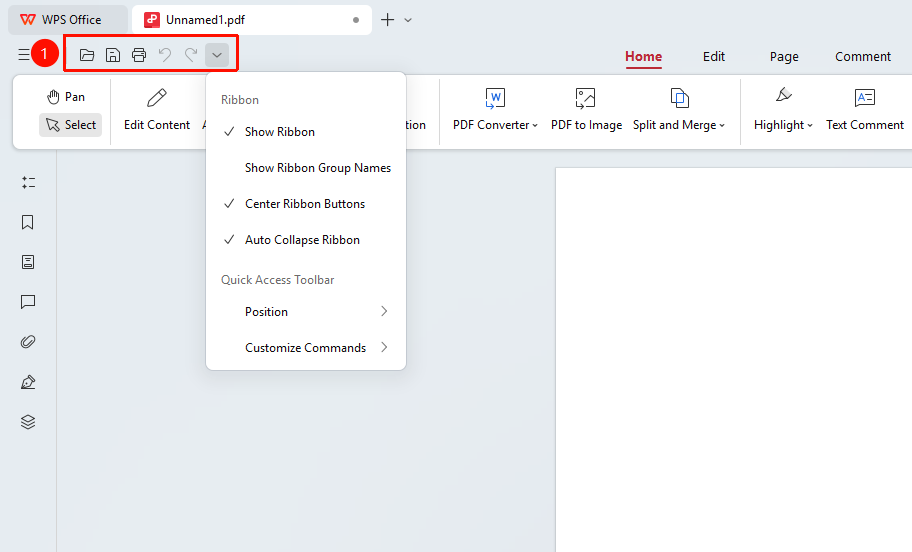Viewport: 912px width, 552px height.
Task: Go to the WPS Office home tab
Action: click(67, 20)
